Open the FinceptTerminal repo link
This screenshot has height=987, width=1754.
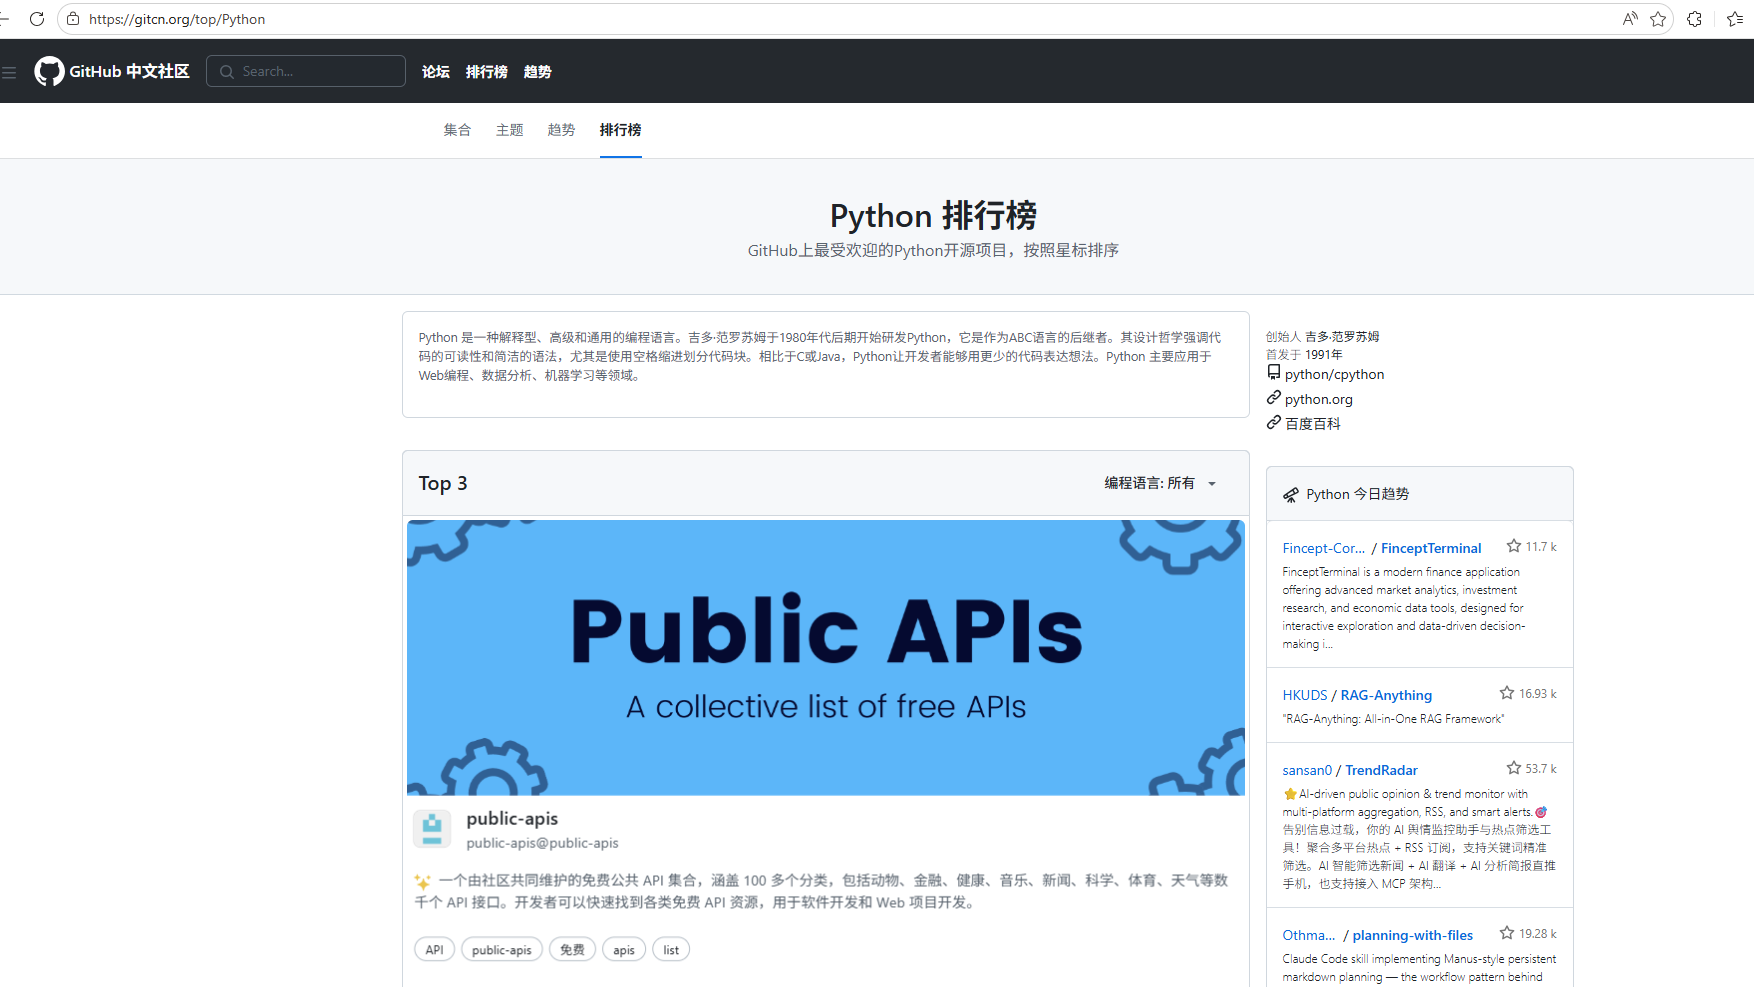click(x=1431, y=548)
